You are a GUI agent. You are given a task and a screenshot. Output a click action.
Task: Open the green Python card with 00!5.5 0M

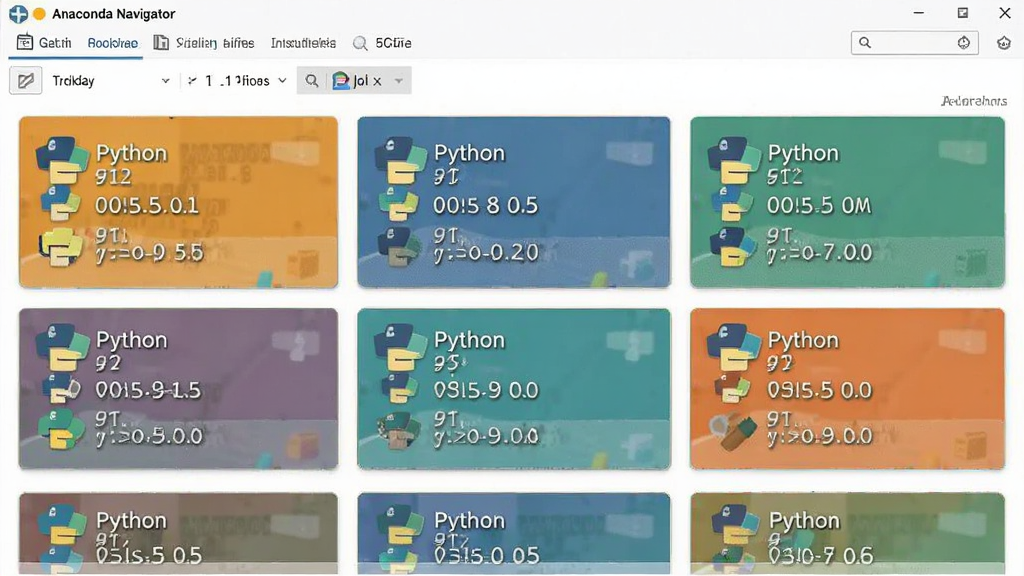pyautogui.click(x=847, y=202)
